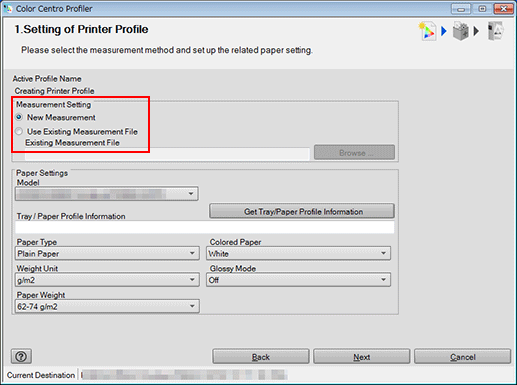Click the Next button

click(x=362, y=357)
